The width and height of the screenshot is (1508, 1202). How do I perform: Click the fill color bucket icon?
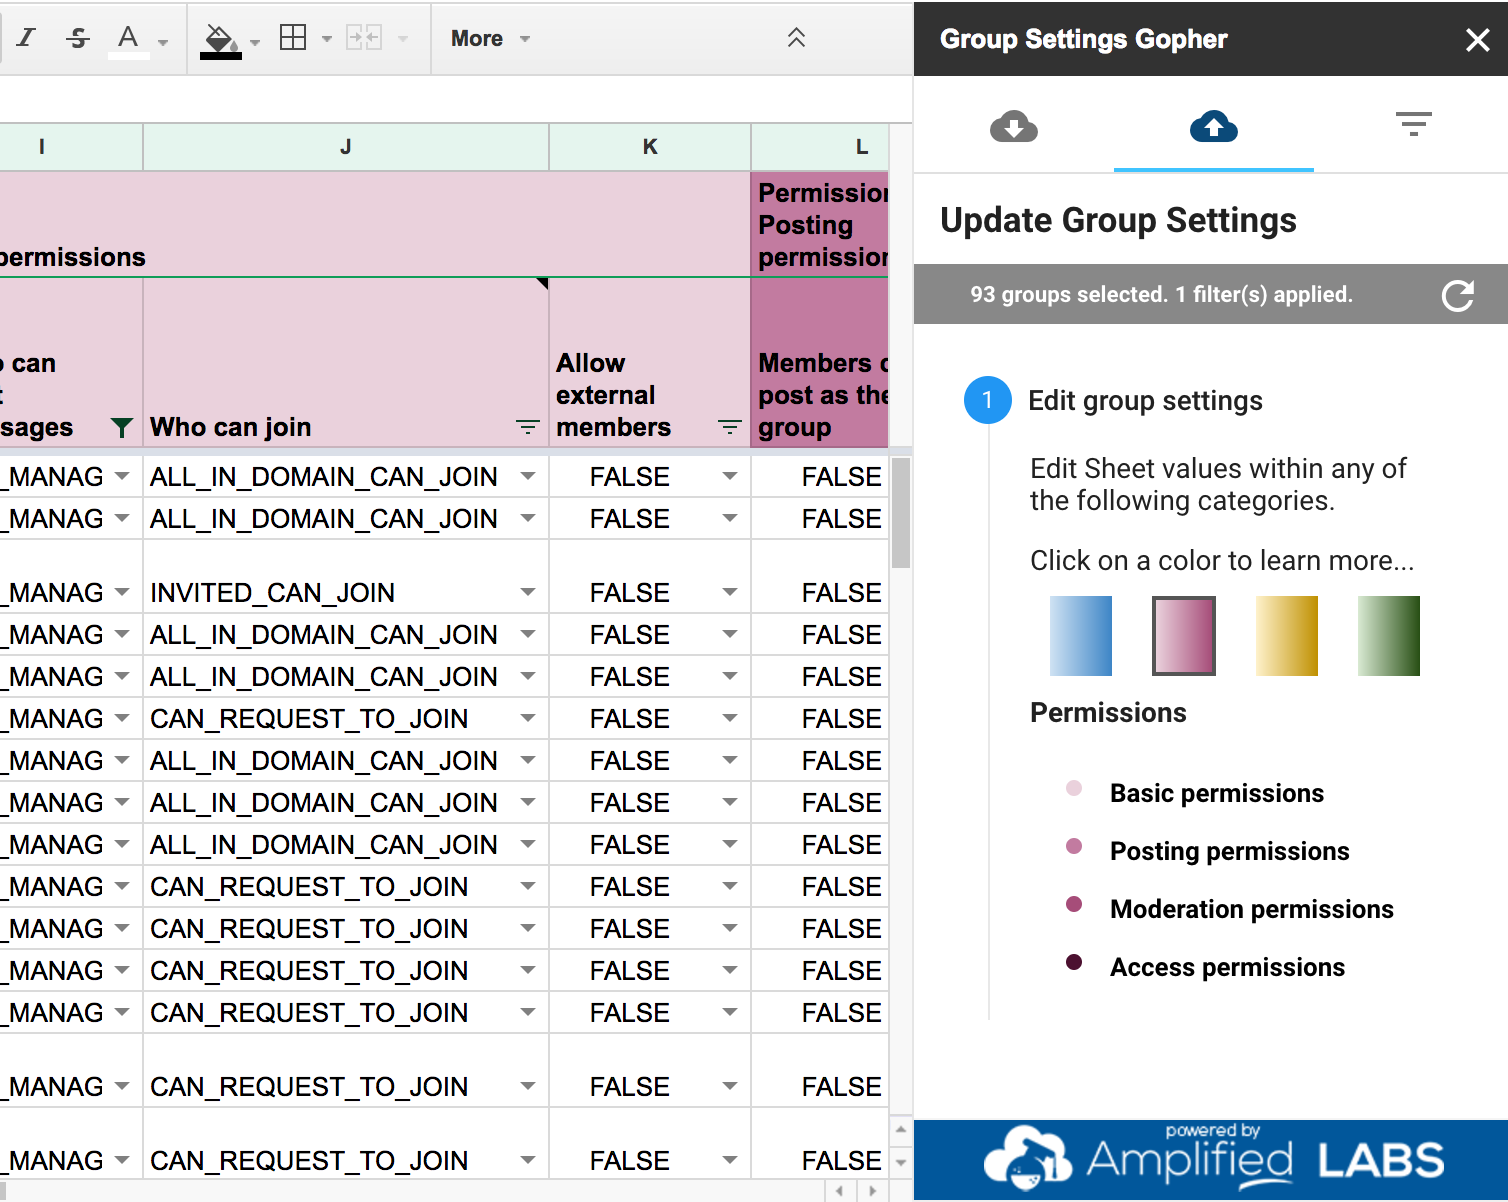[x=220, y=39]
